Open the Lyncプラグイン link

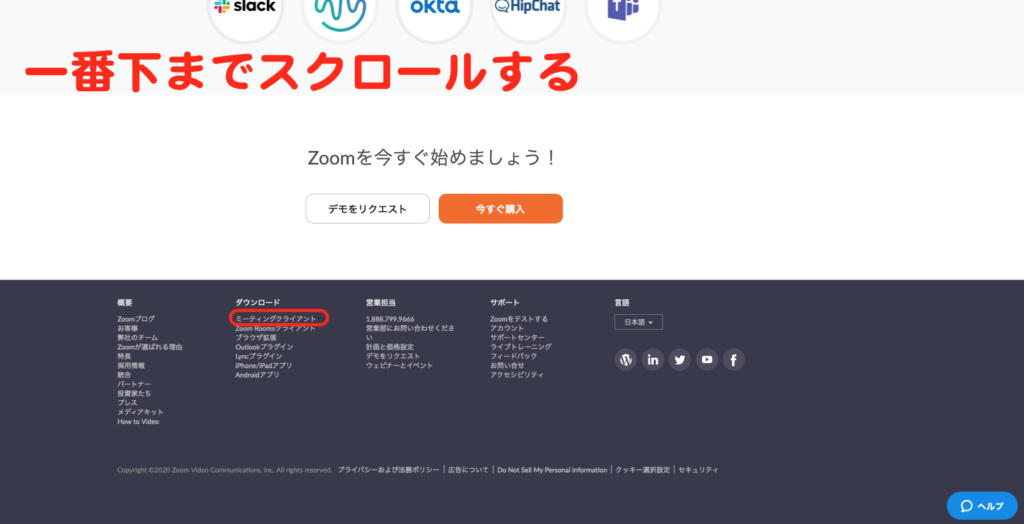(259, 356)
